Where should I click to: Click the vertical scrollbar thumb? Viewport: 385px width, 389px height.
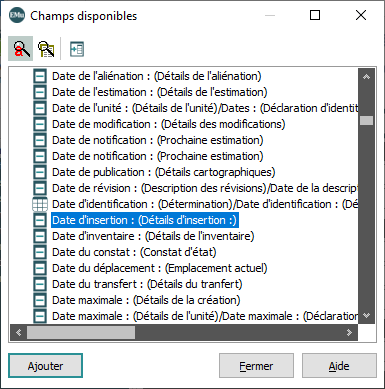pos(367,120)
